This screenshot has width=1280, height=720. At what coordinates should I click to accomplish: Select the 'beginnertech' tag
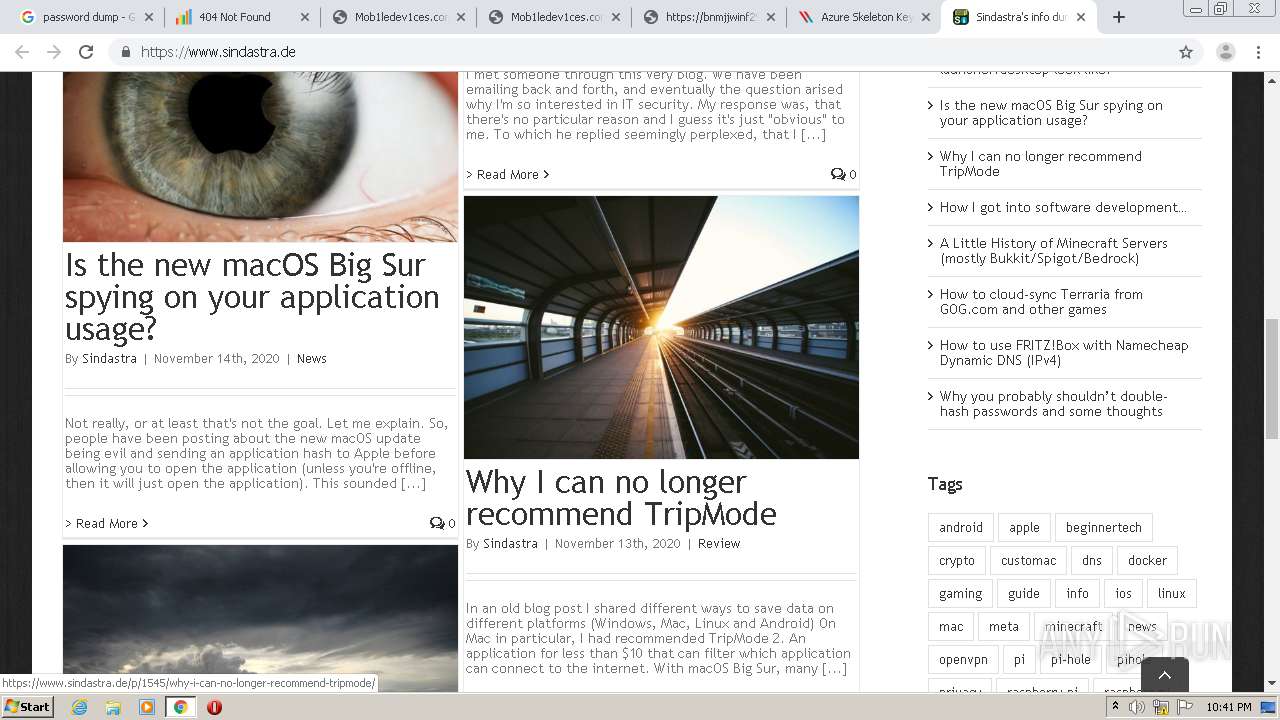point(1103,527)
